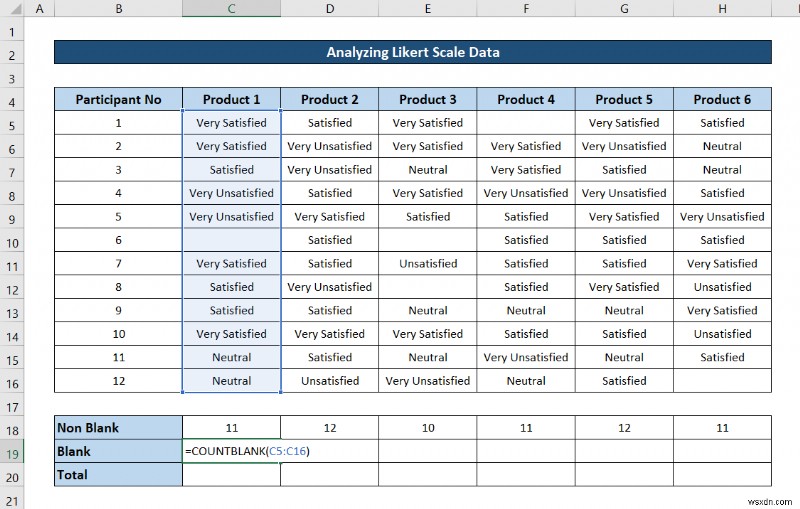Click 'Very Satisfied' in Product 1 for participant 1
This screenshot has height=509, width=800.
pos(231,122)
